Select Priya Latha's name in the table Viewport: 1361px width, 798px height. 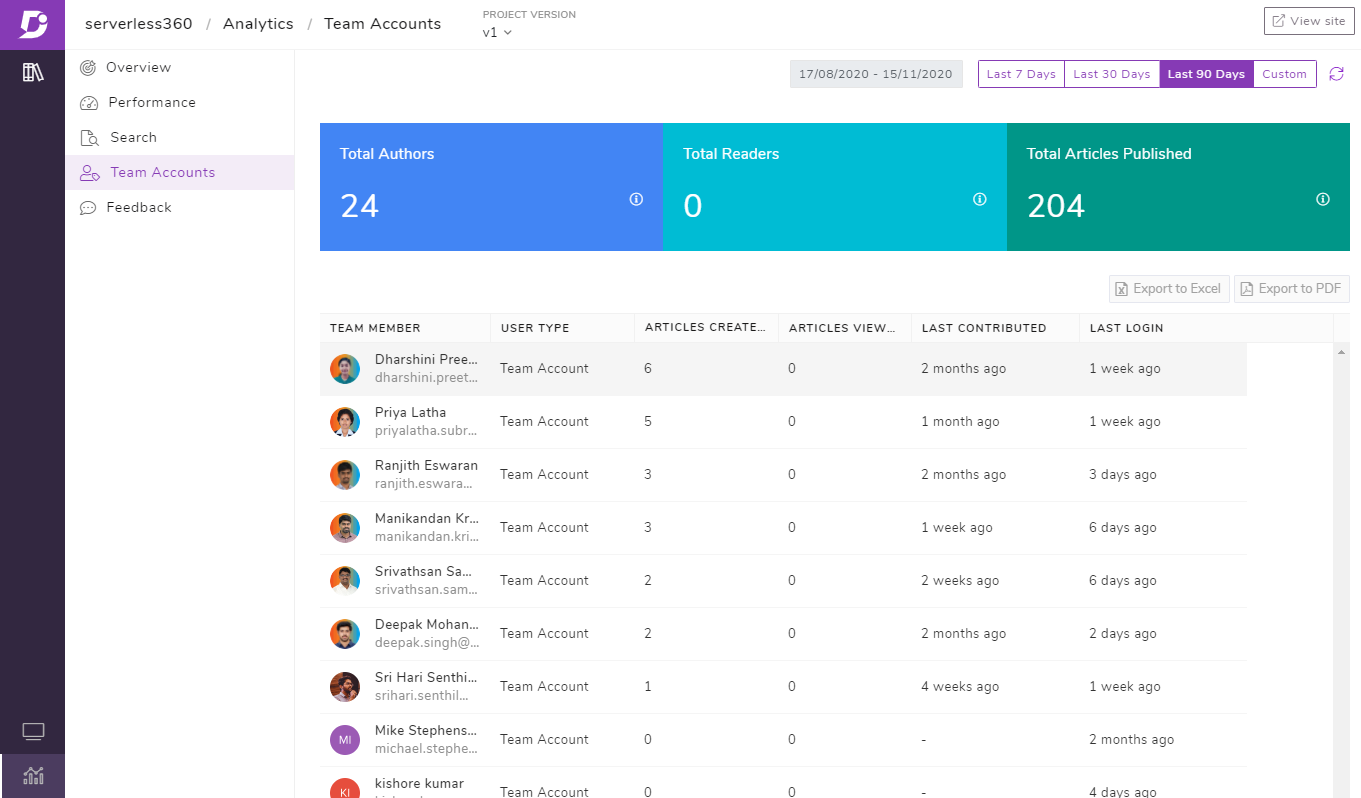tap(411, 412)
